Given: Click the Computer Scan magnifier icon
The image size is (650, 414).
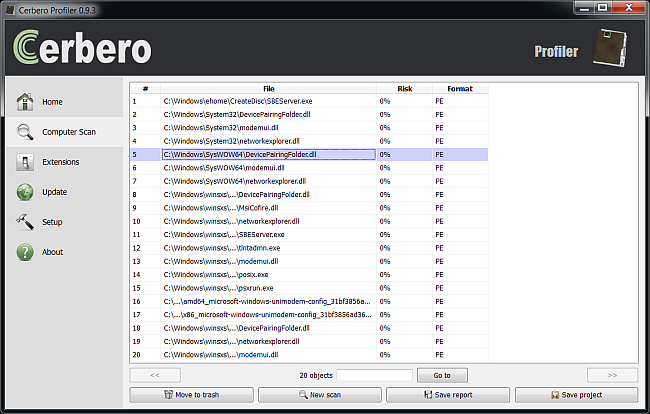Looking at the screenshot, I should point(25,132).
